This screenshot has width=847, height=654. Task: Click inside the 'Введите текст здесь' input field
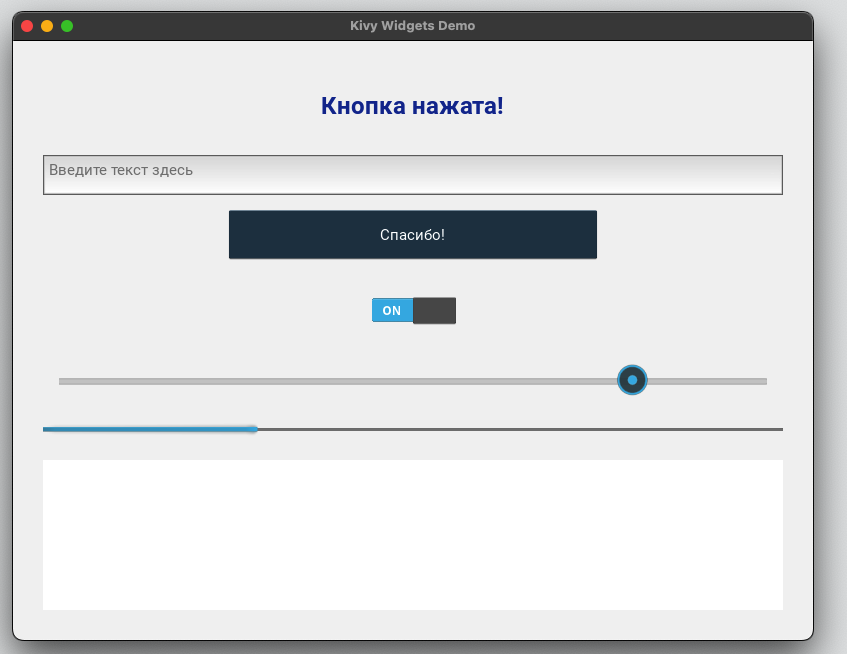(413, 173)
